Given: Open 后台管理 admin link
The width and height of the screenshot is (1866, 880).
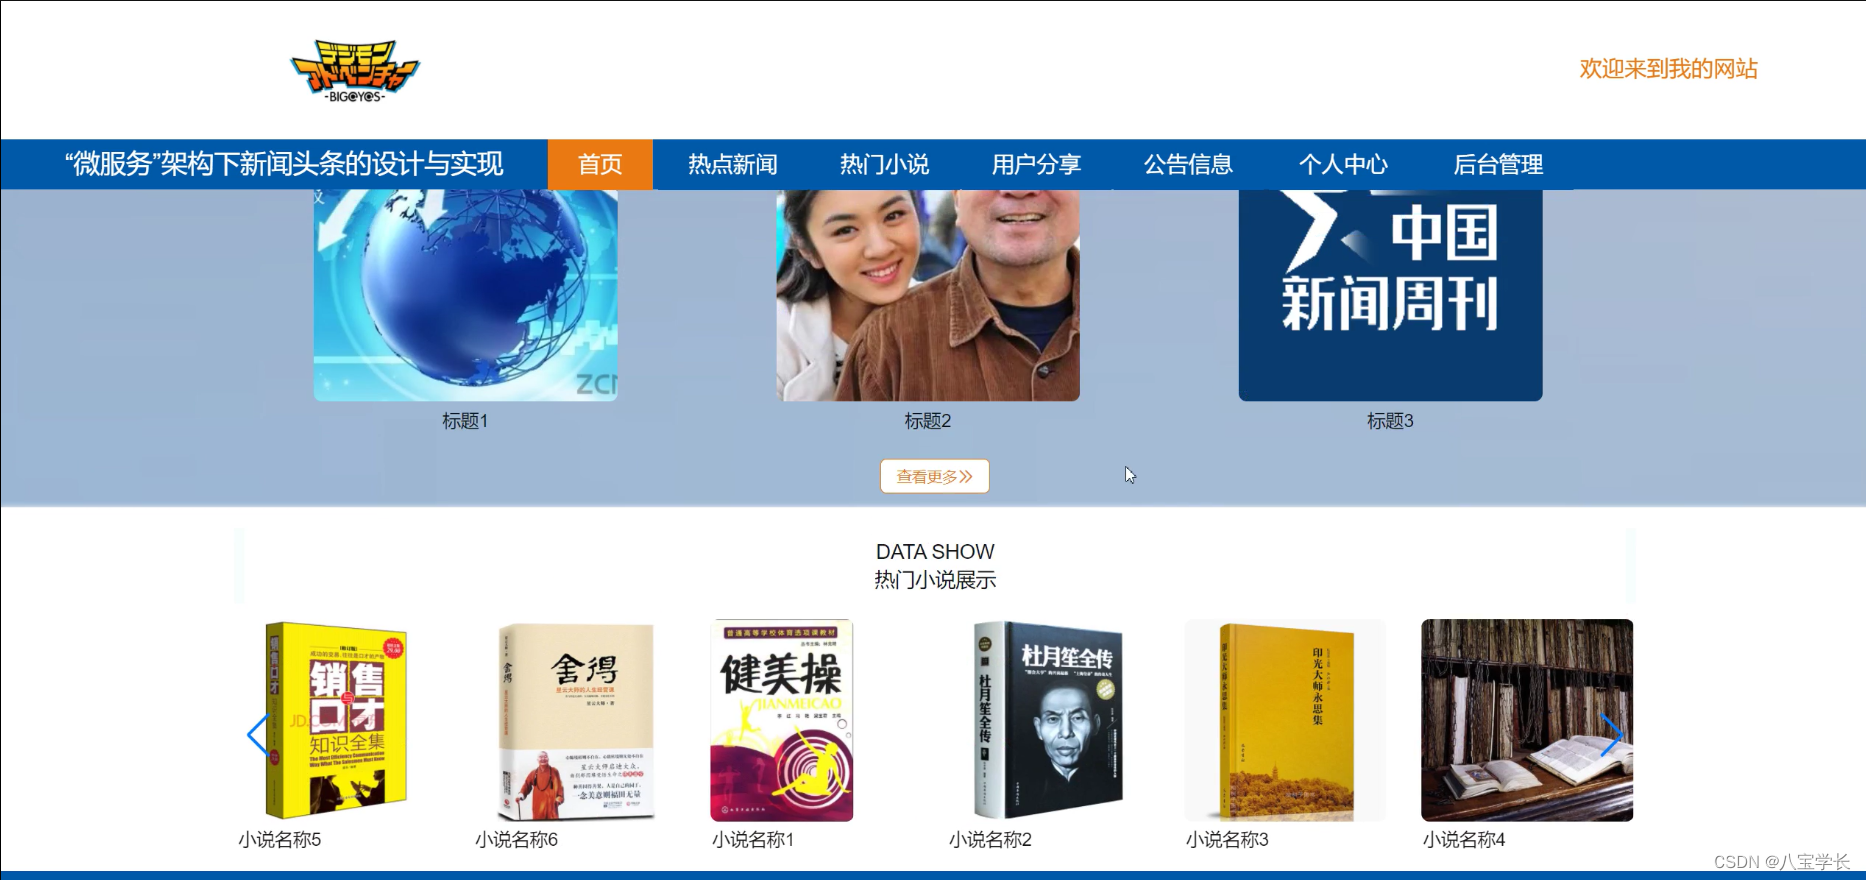Looking at the screenshot, I should 1498,164.
